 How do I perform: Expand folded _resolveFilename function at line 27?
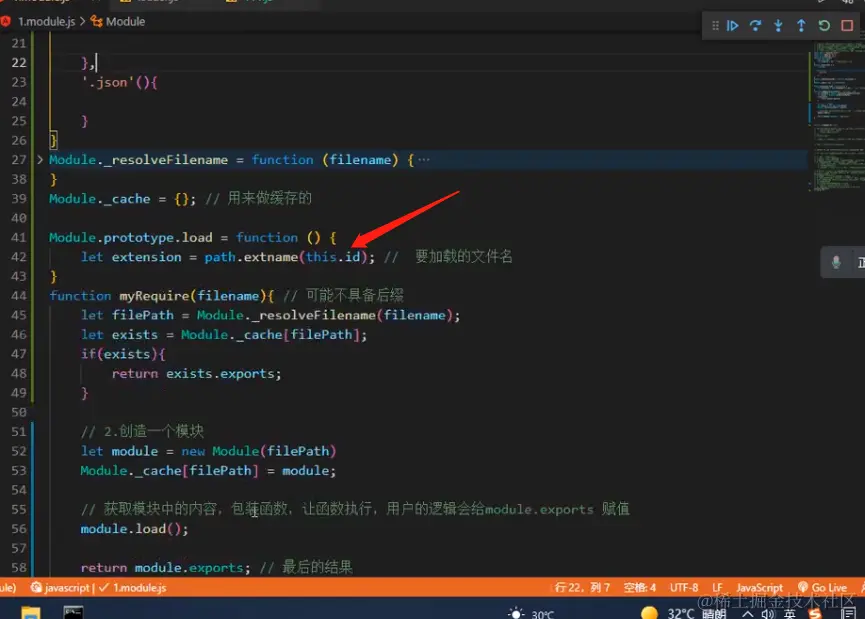(x=40, y=159)
